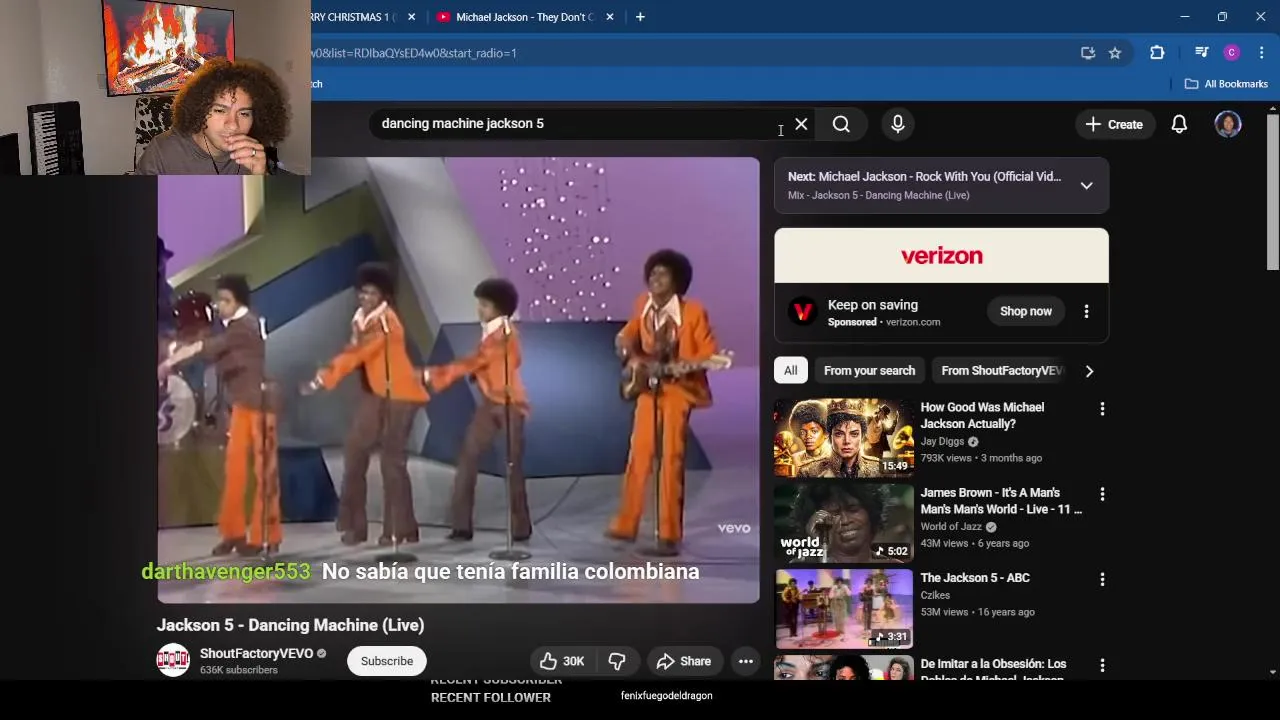Subscribe to ShoutFactoryVEVO
The width and height of the screenshot is (1280, 720).
[x=387, y=661]
